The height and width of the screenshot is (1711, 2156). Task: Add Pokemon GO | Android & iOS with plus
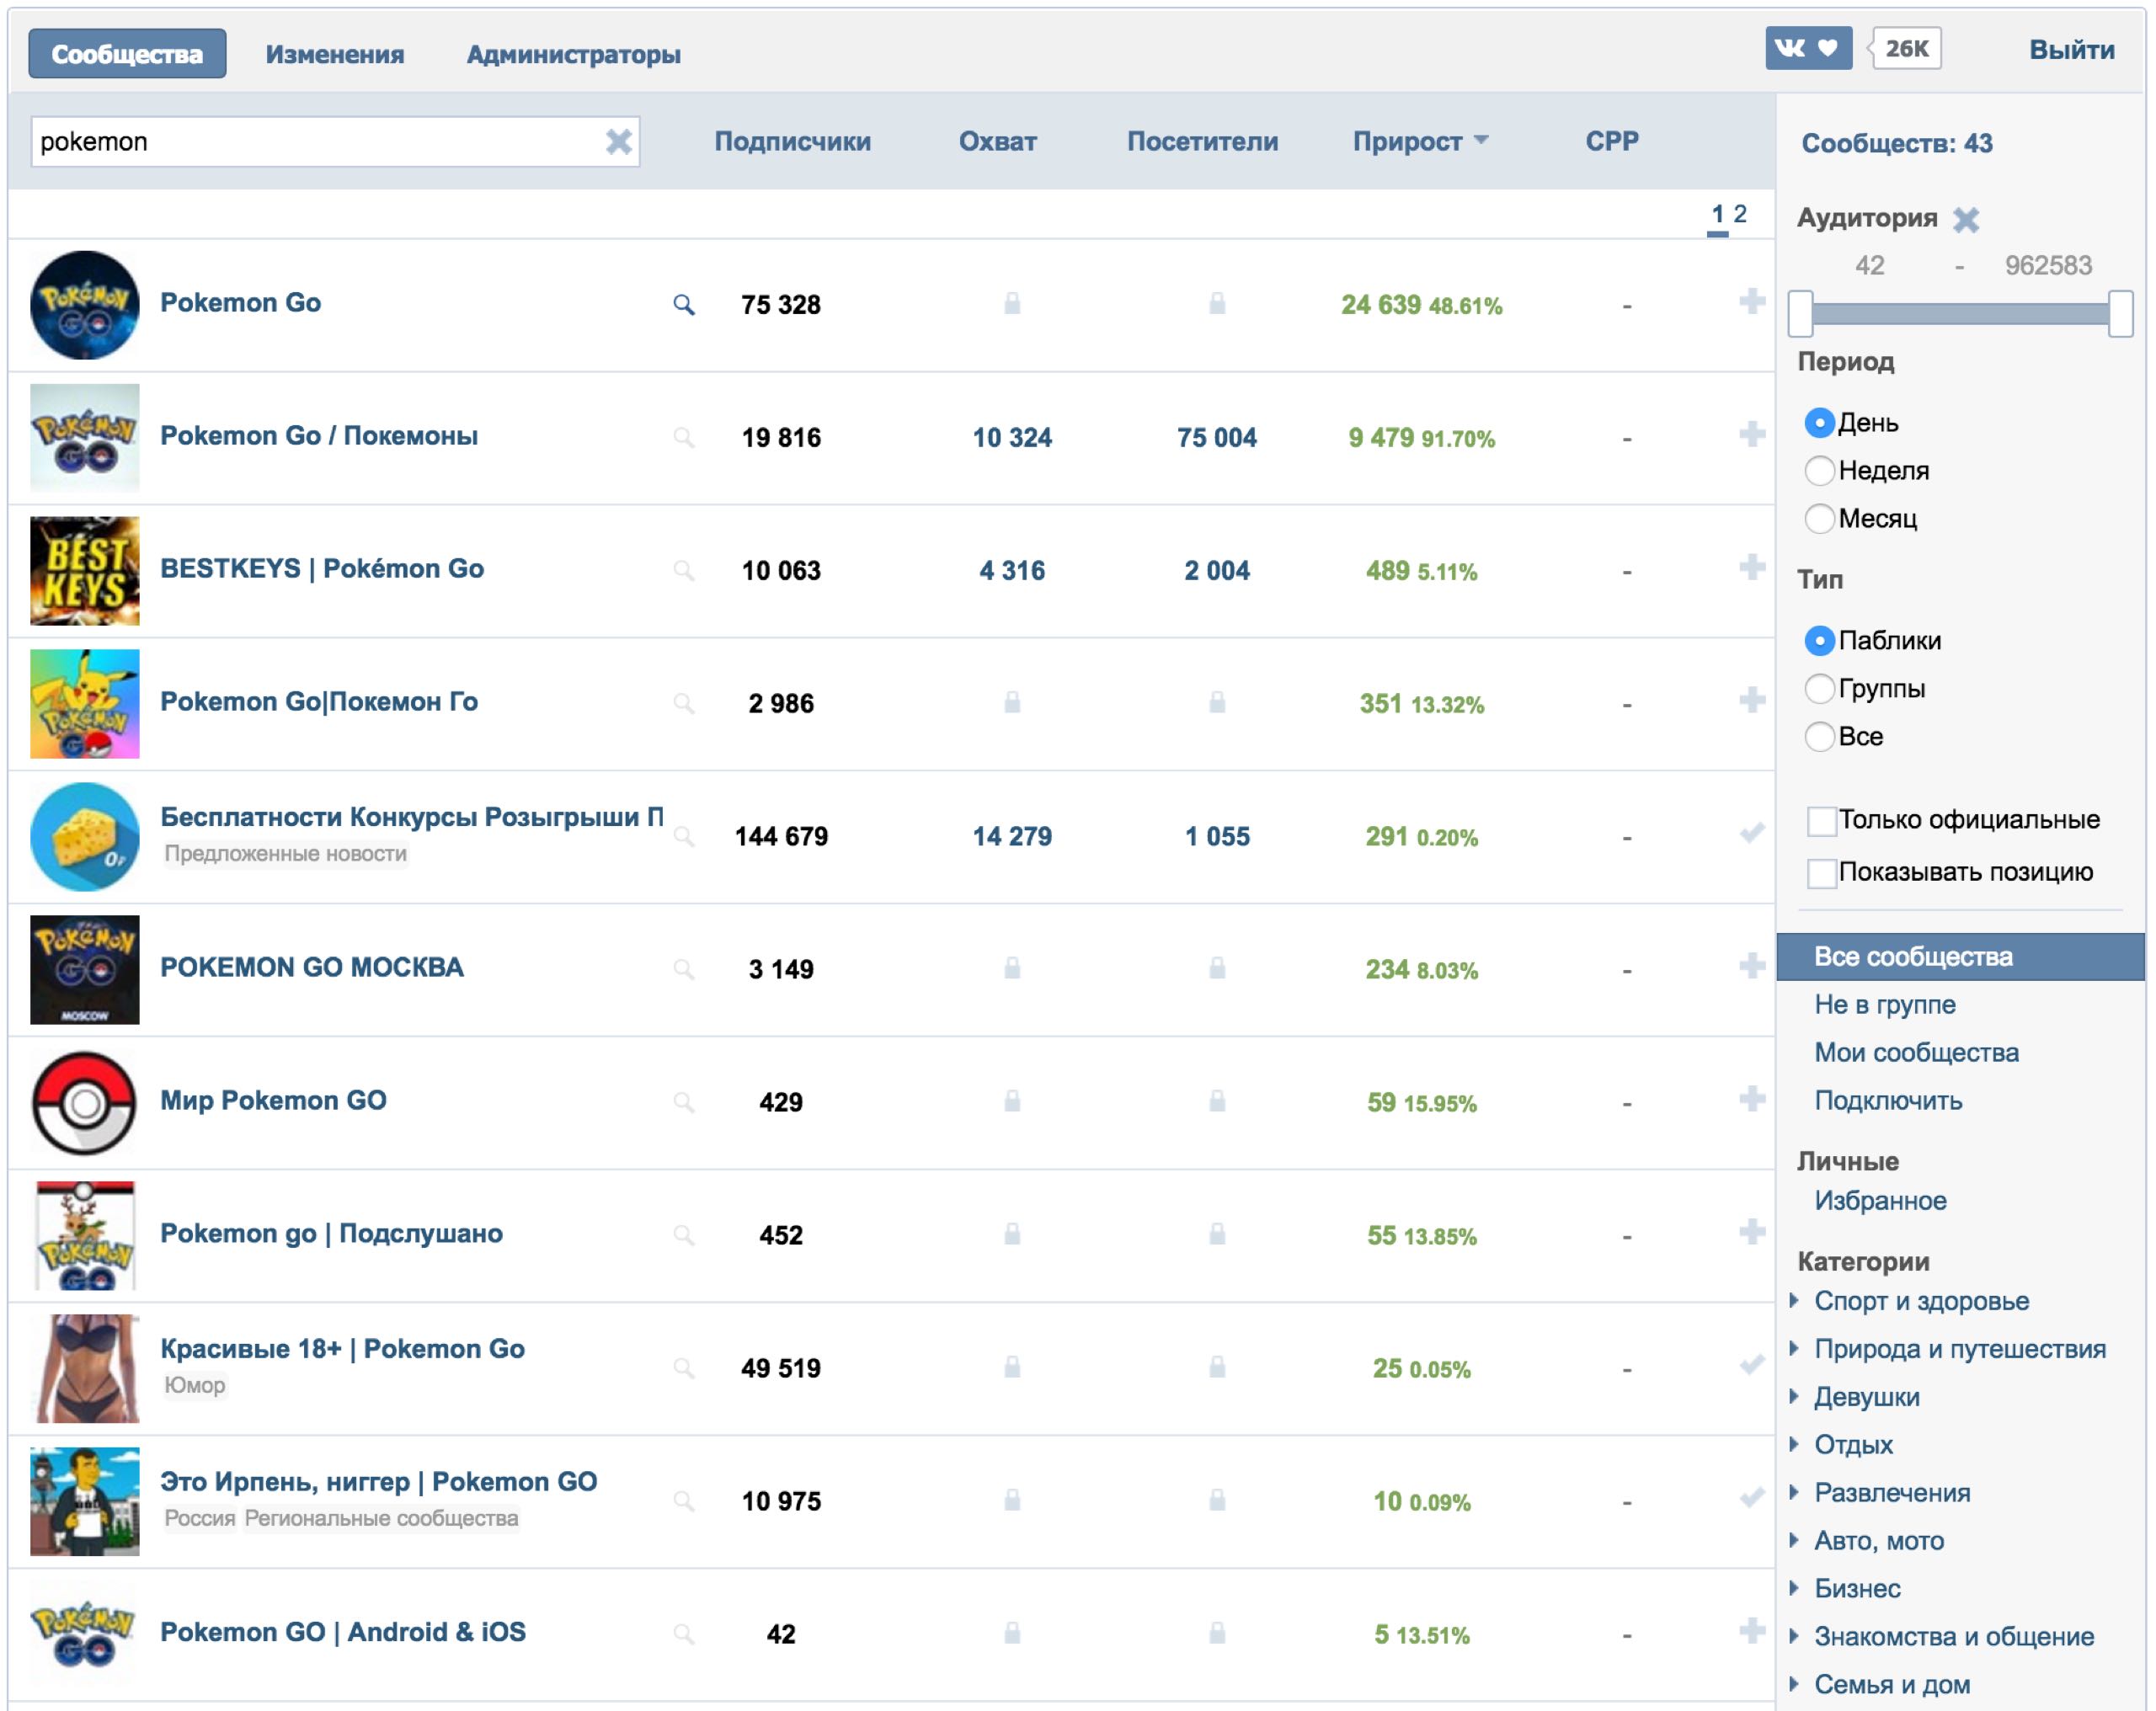[x=1751, y=1630]
